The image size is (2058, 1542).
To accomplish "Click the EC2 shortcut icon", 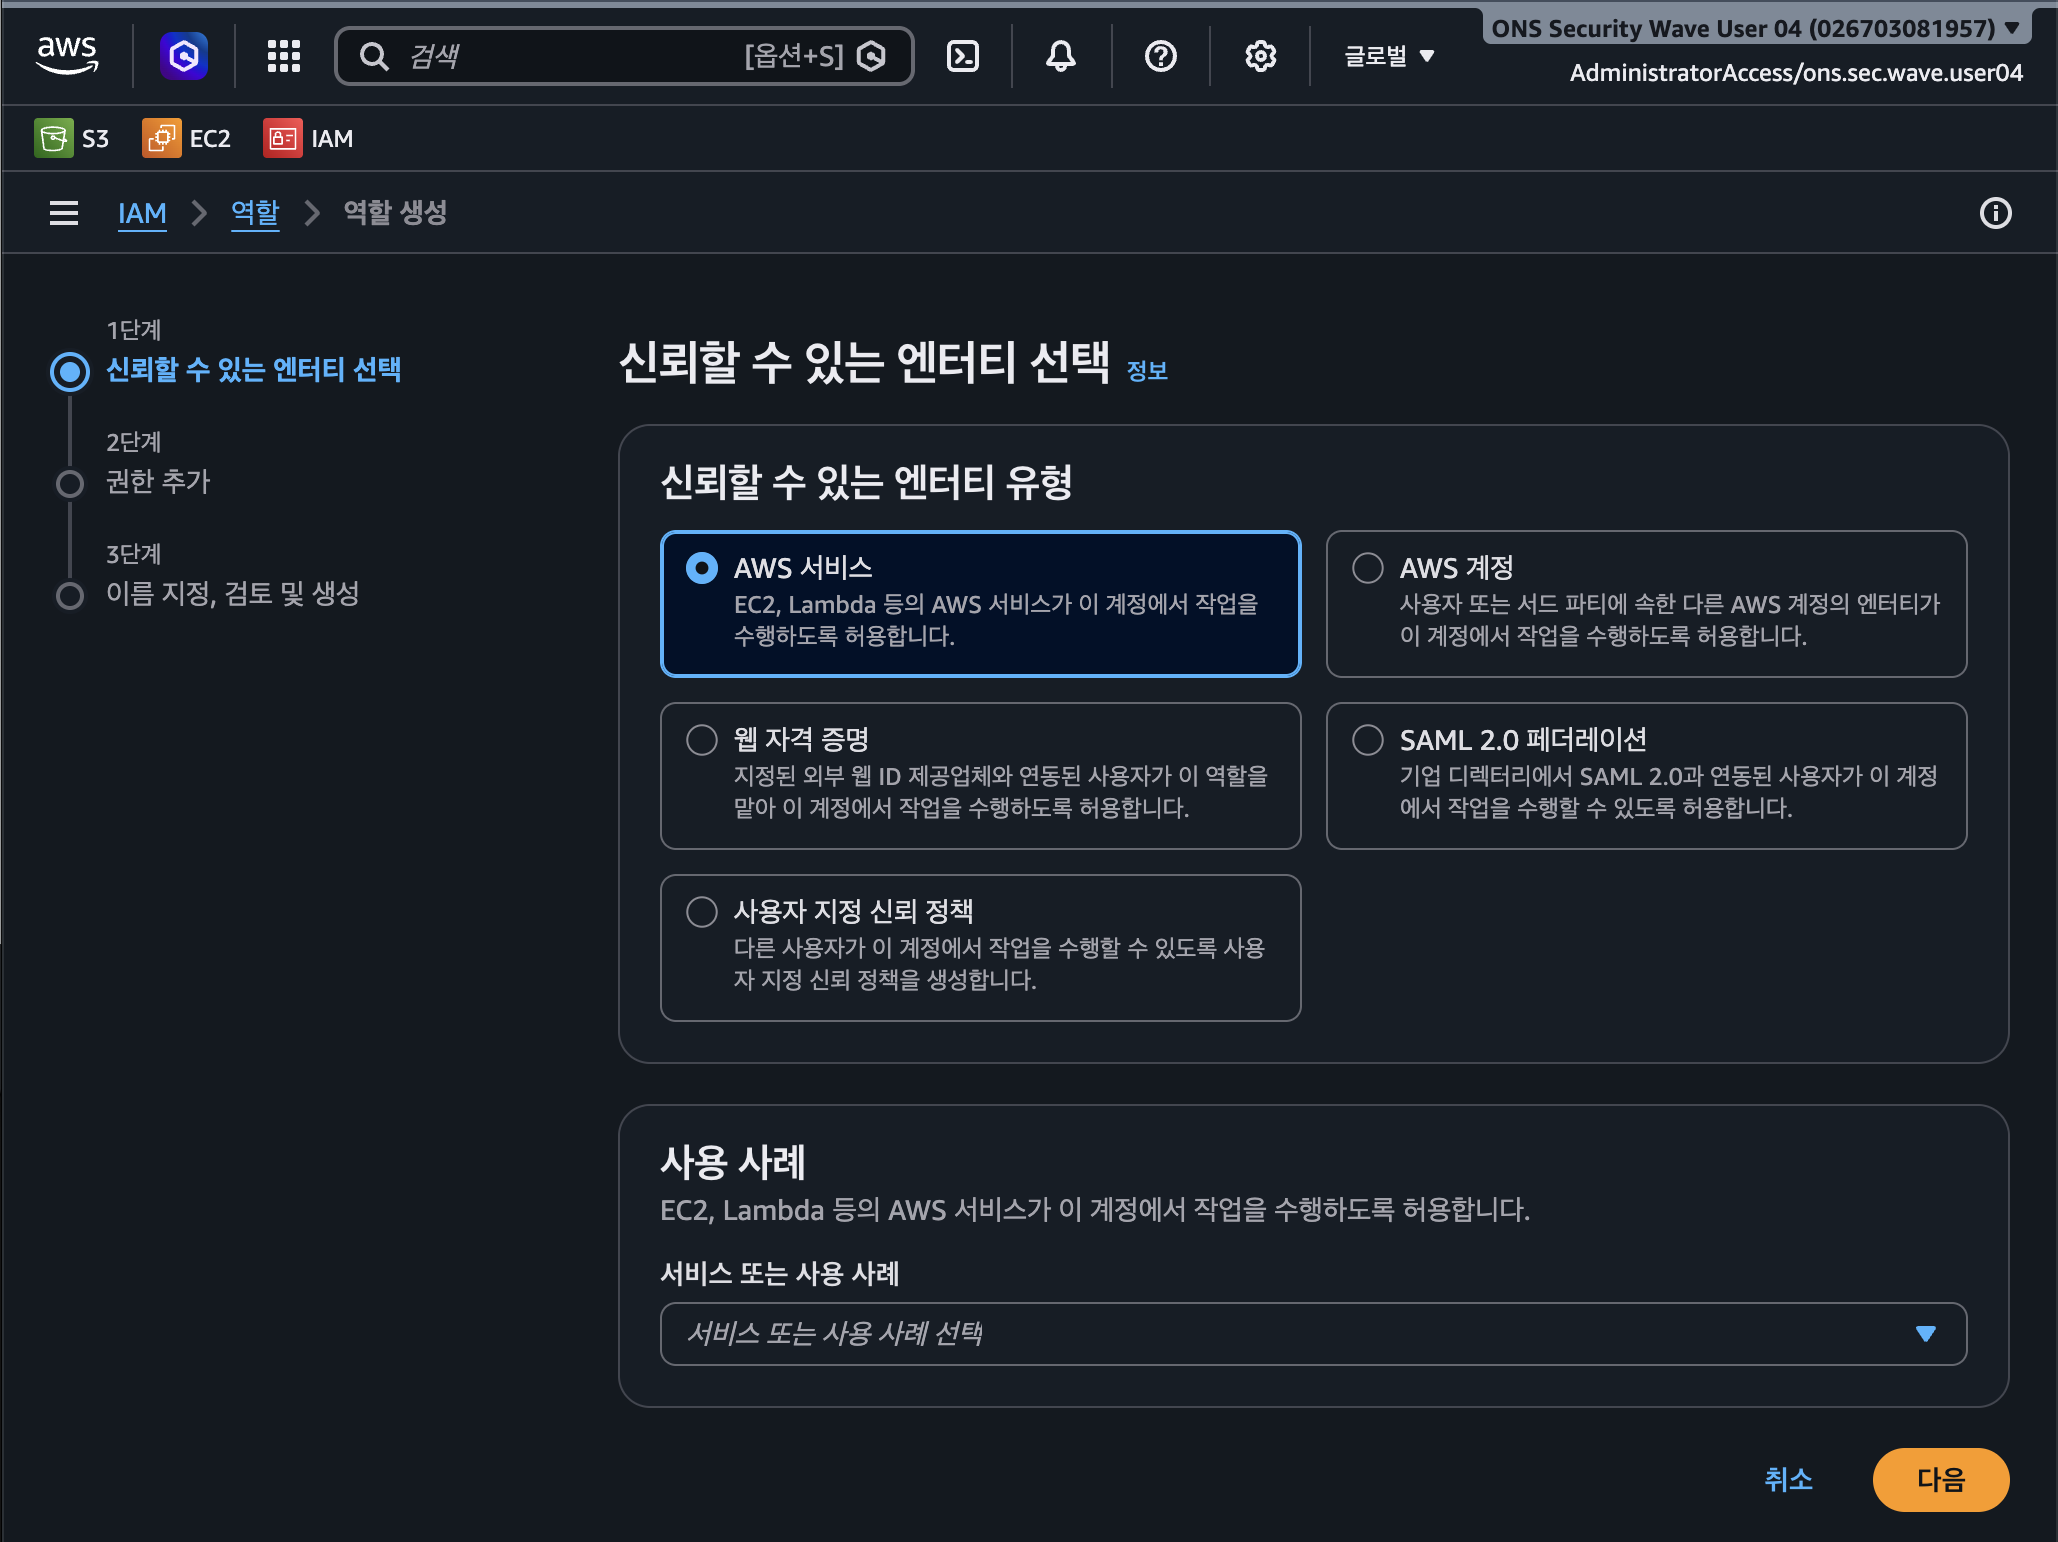I will tap(162, 138).
